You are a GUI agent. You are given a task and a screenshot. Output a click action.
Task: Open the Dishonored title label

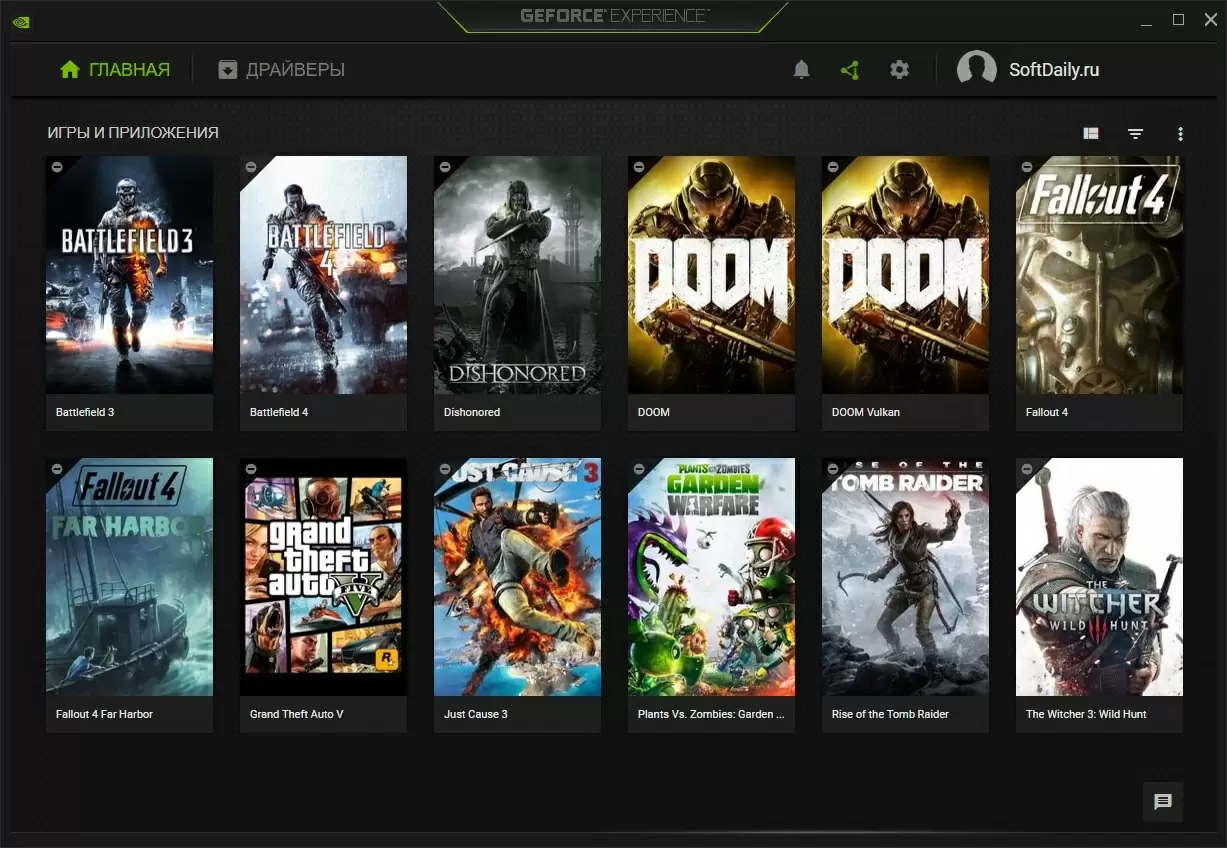472,412
